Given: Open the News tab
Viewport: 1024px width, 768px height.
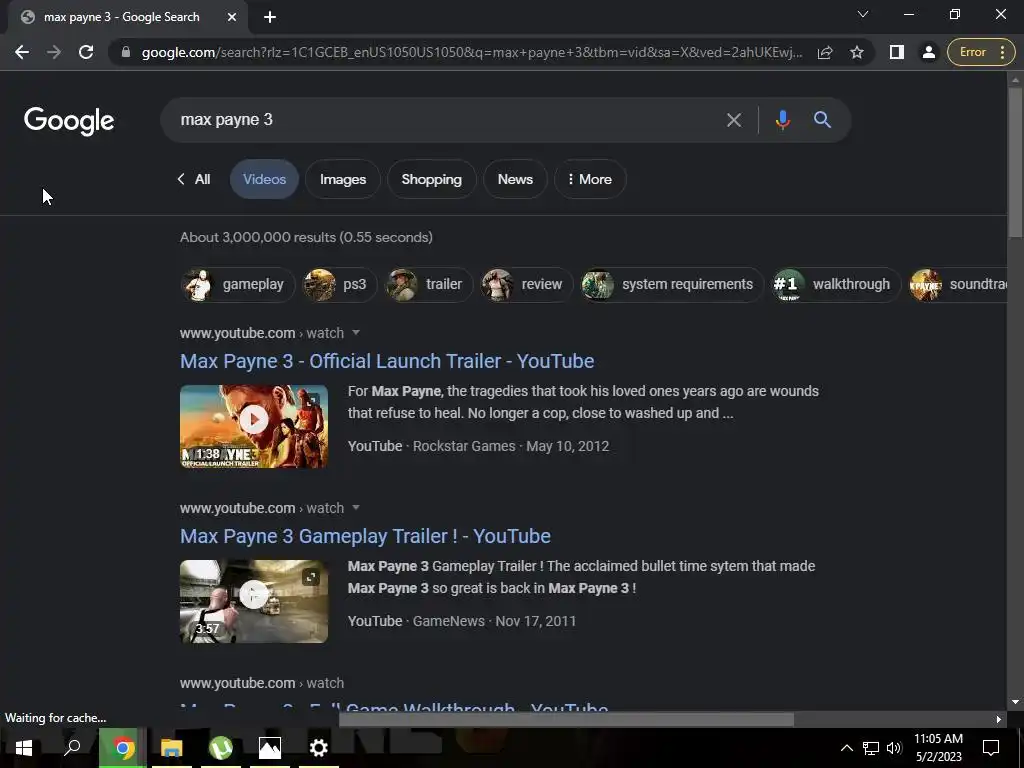Looking at the screenshot, I should [515, 179].
